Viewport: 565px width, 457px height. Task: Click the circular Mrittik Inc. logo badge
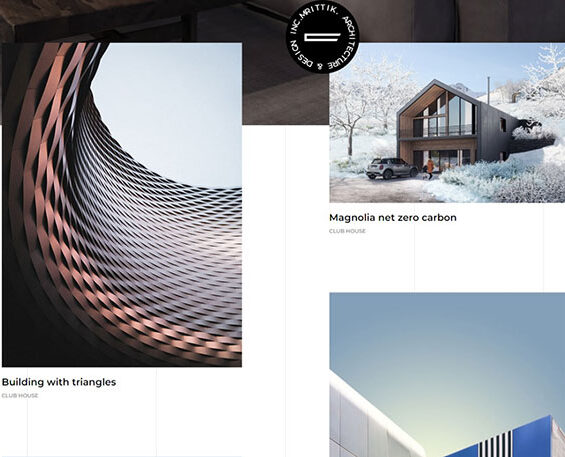322,37
